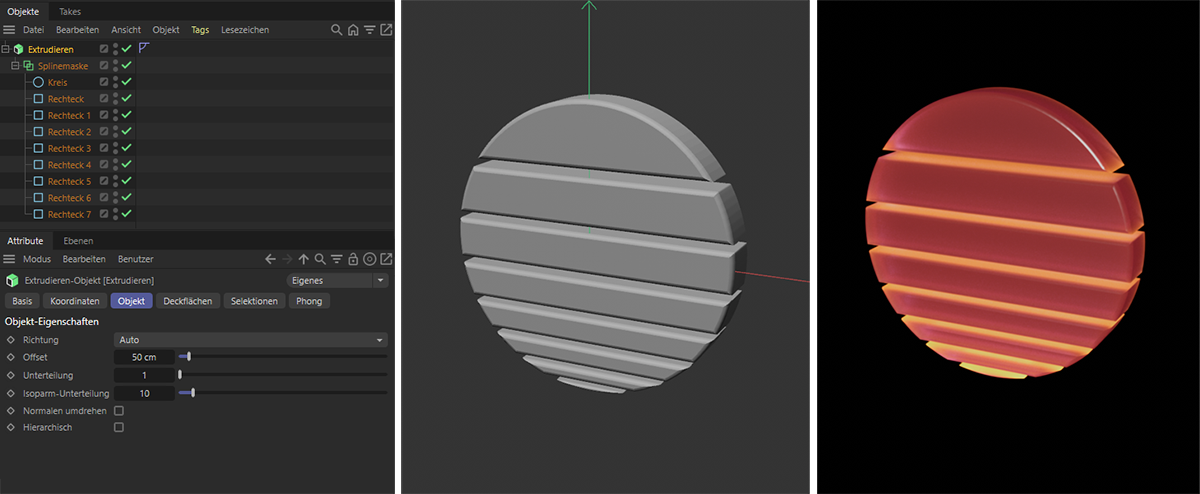This screenshot has width=1200, height=494.
Task: Click the Phong tag on Extrudieren object
Action: (x=144, y=48)
